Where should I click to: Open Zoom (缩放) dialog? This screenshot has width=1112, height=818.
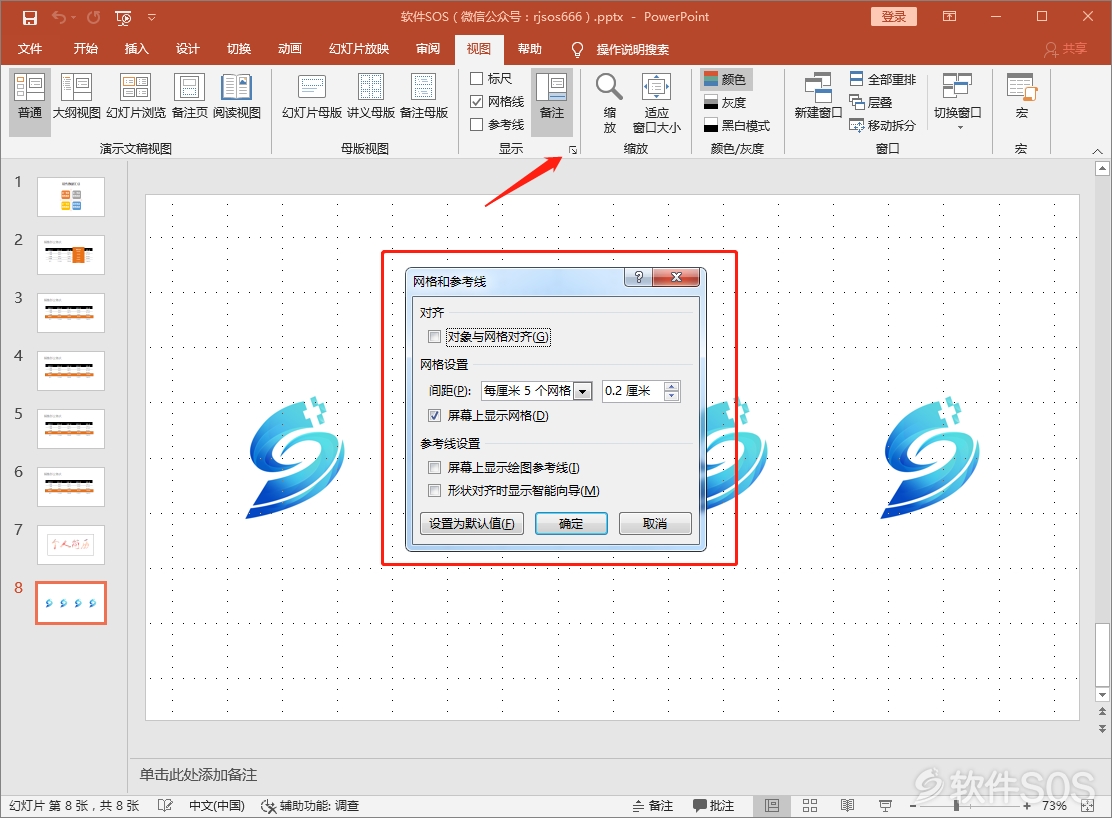coord(609,103)
